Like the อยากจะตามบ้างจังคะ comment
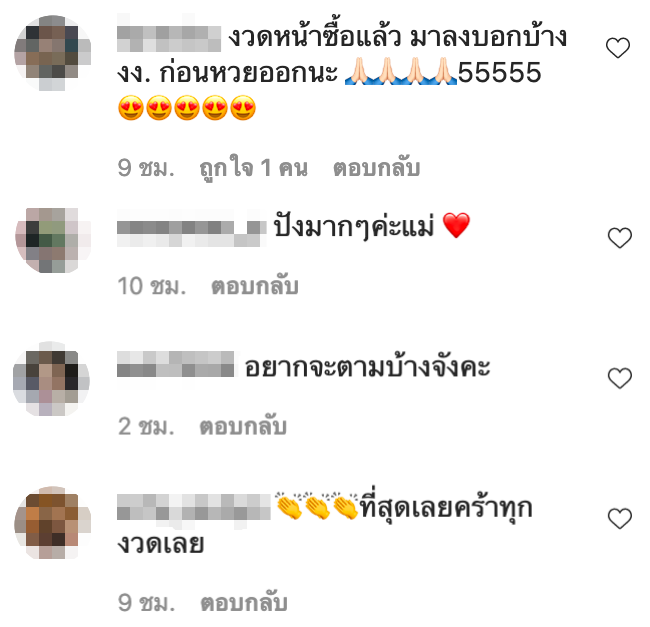Image resolution: width=650 pixels, height=627 pixels. 619,378
